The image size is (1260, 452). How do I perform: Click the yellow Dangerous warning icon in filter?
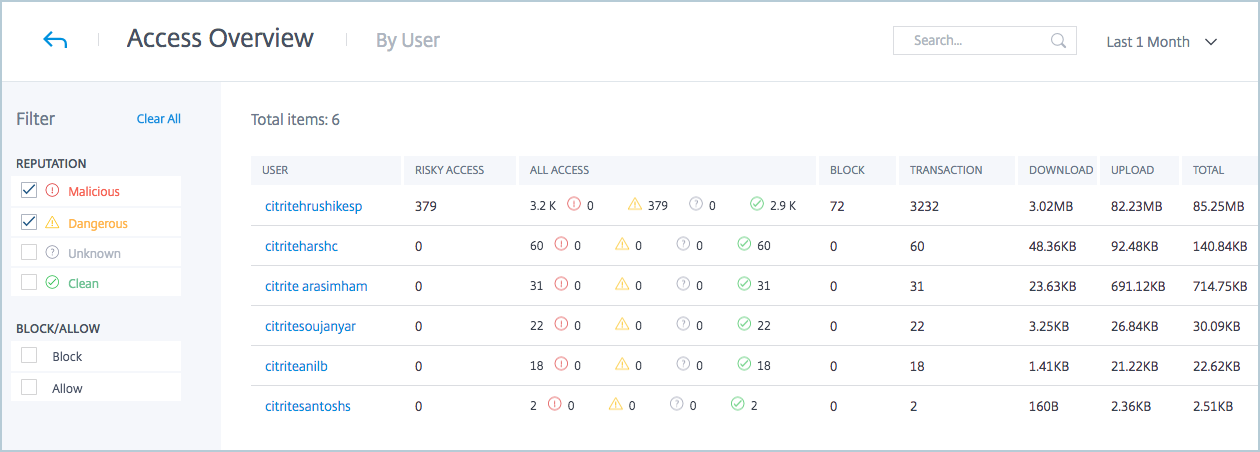click(53, 223)
